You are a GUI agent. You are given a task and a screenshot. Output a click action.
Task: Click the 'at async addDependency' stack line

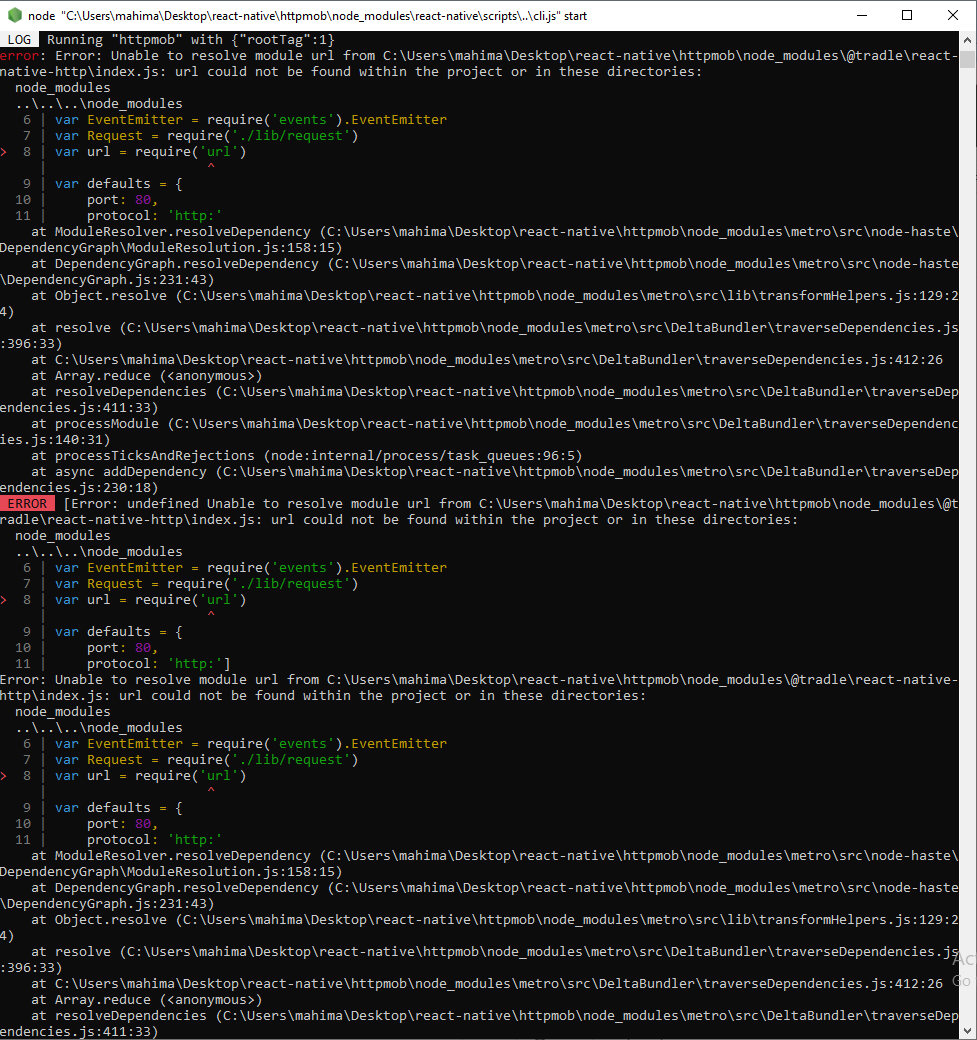click(479, 480)
